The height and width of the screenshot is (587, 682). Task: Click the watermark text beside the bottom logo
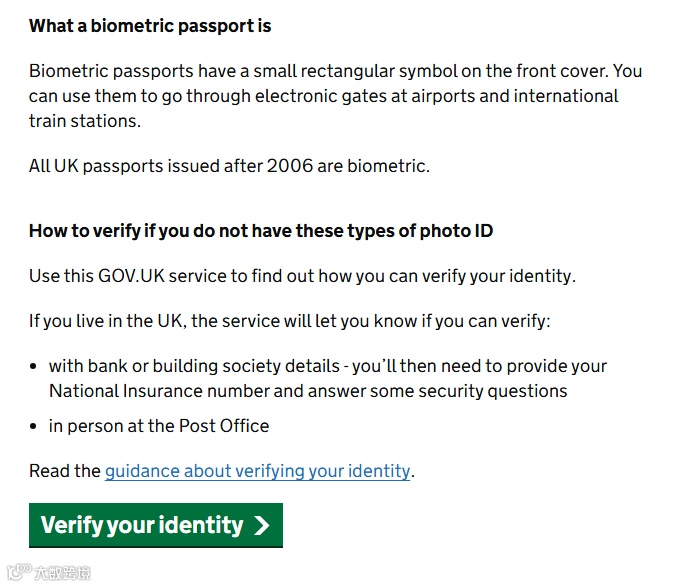click(x=62, y=573)
